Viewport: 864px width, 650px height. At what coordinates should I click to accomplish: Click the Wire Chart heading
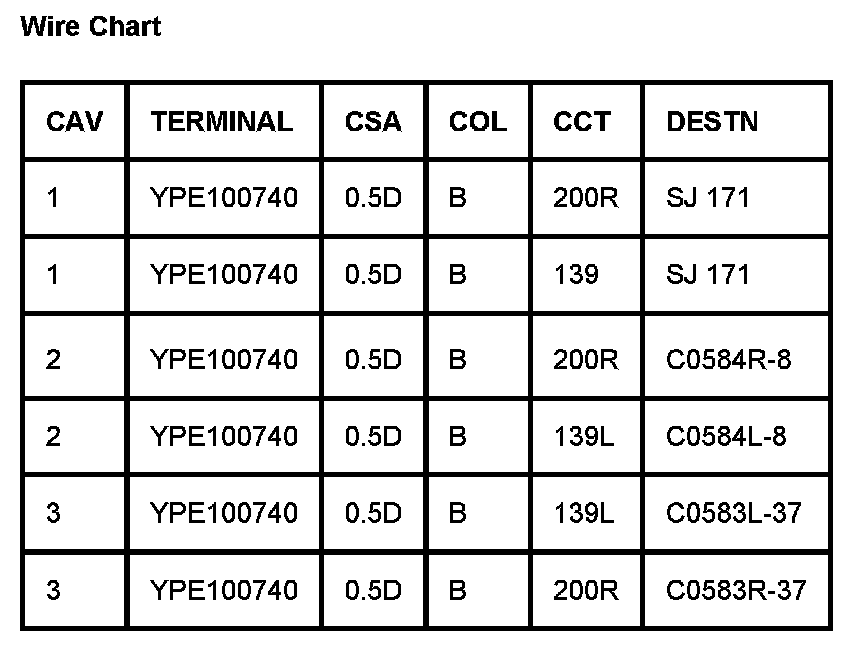pyautogui.click(x=90, y=27)
